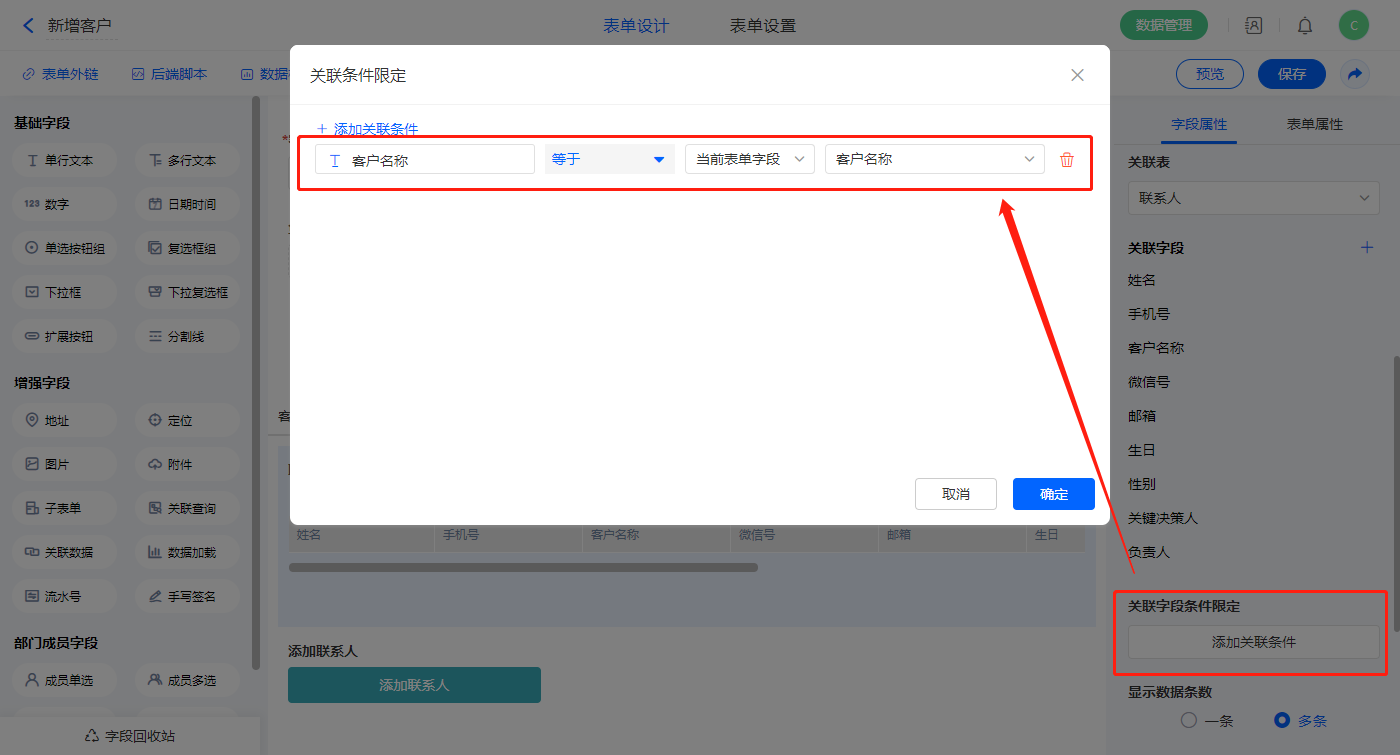The height and width of the screenshot is (755, 1400).
Task: Open the user avatar menu
Action: click(x=1353, y=26)
